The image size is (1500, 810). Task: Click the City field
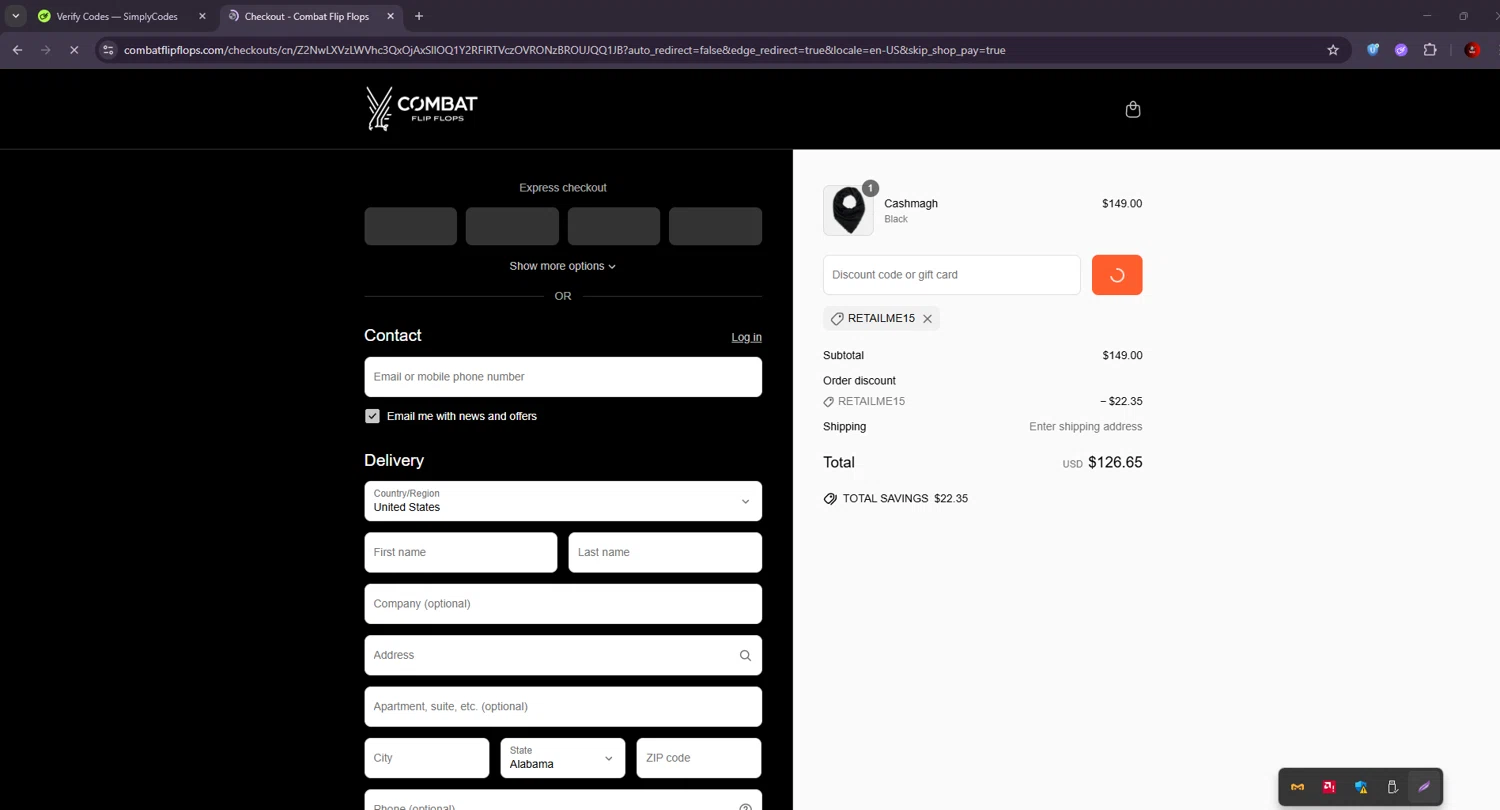pyautogui.click(x=427, y=758)
